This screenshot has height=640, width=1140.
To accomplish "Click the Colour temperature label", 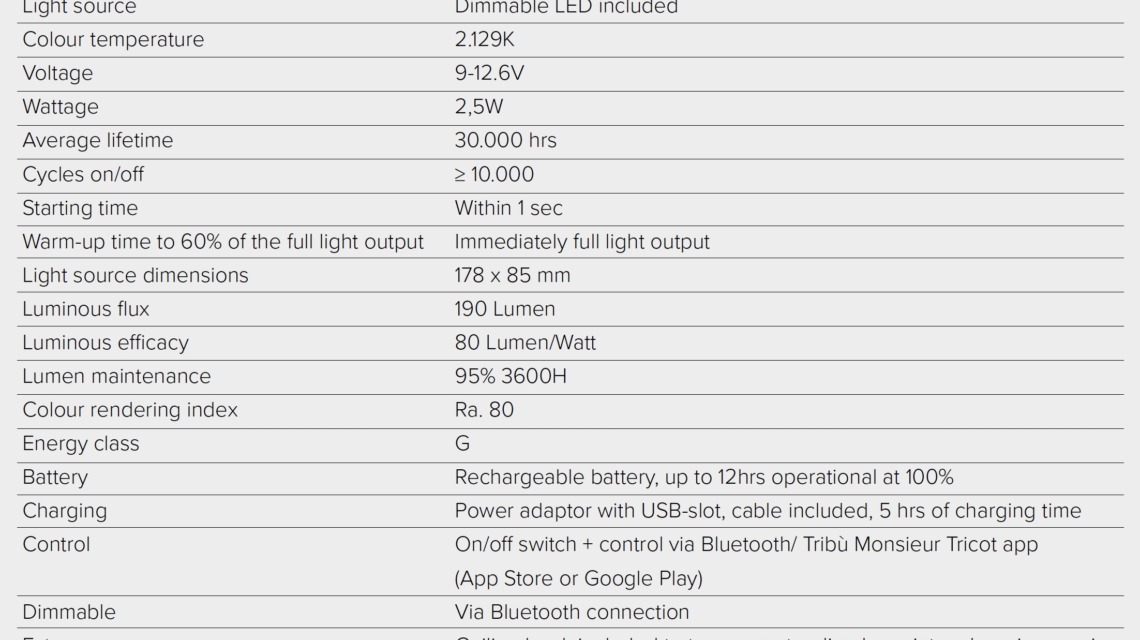I will pos(113,40).
